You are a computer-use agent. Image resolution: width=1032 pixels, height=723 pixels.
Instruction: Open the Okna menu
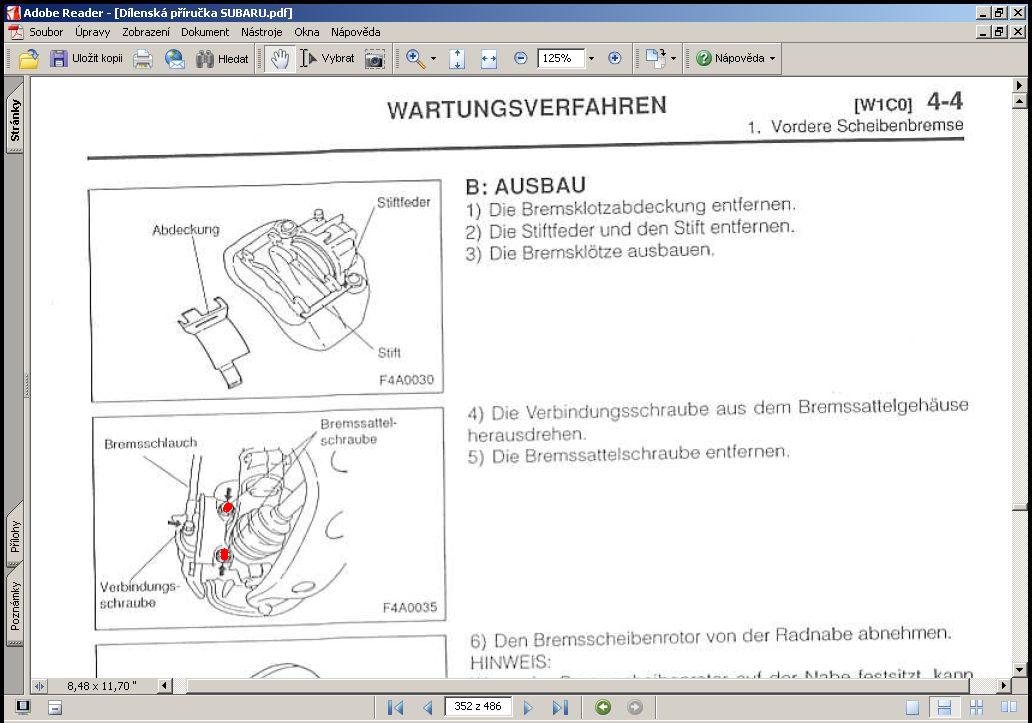point(307,32)
